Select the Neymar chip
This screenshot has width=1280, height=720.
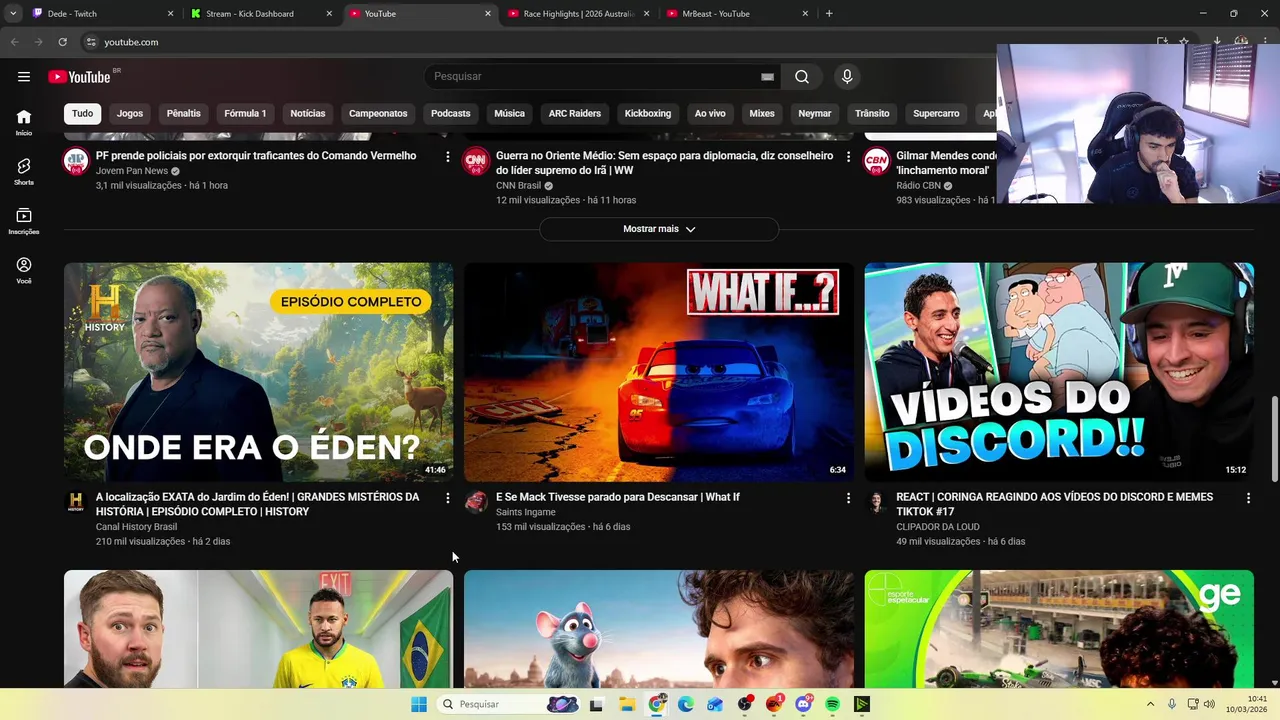(x=815, y=114)
